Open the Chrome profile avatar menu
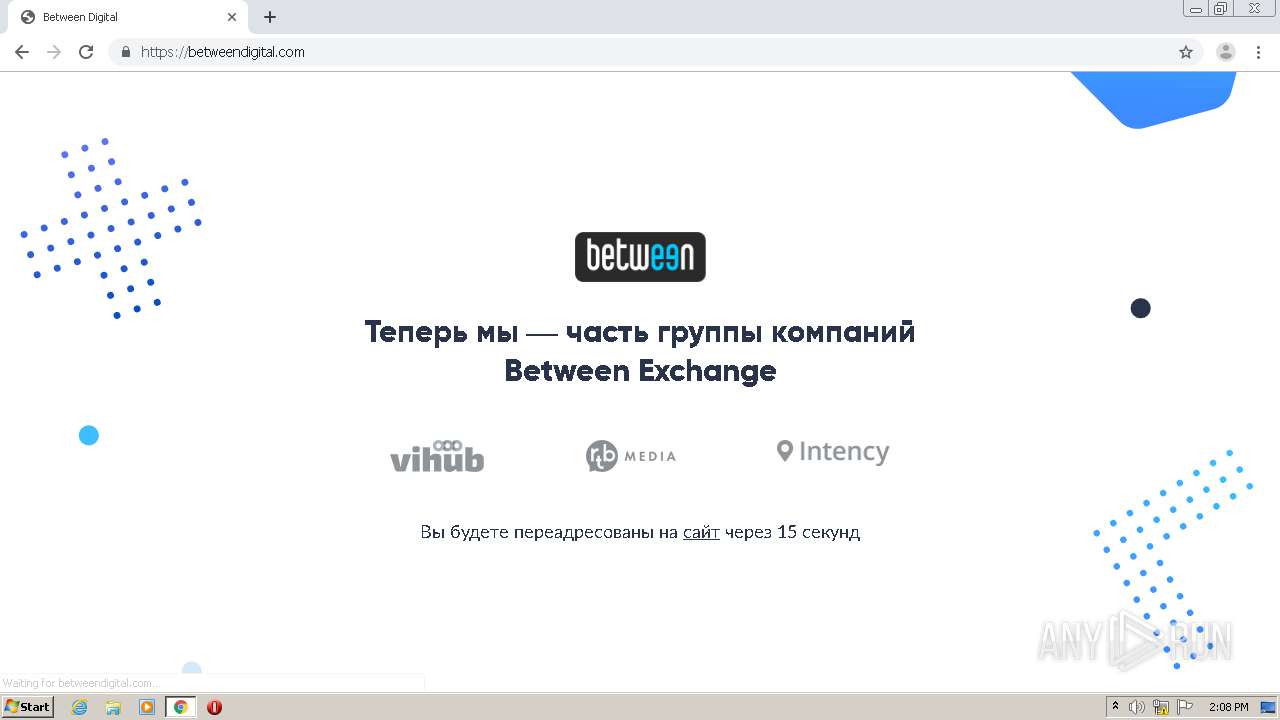This screenshot has width=1280, height=720. click(x=1226, y=52)
